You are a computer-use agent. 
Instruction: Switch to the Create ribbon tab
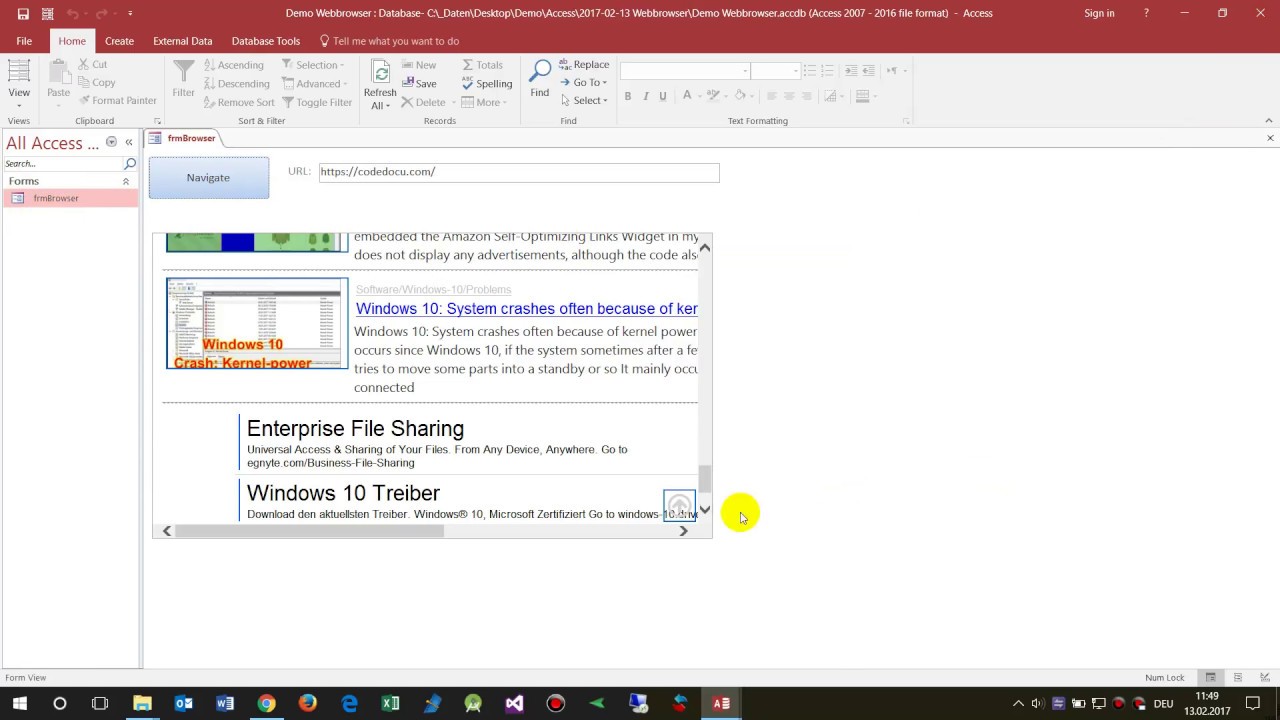119,41
